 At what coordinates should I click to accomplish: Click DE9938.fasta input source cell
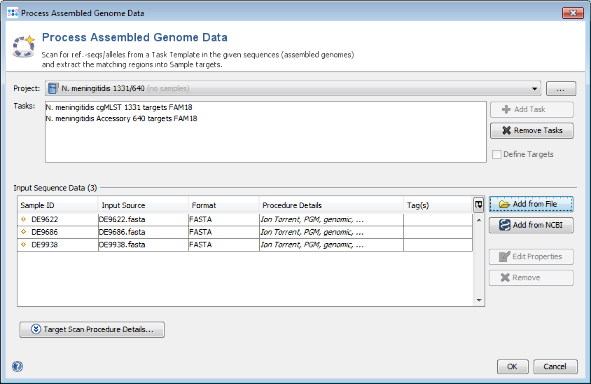pos(143,245)
